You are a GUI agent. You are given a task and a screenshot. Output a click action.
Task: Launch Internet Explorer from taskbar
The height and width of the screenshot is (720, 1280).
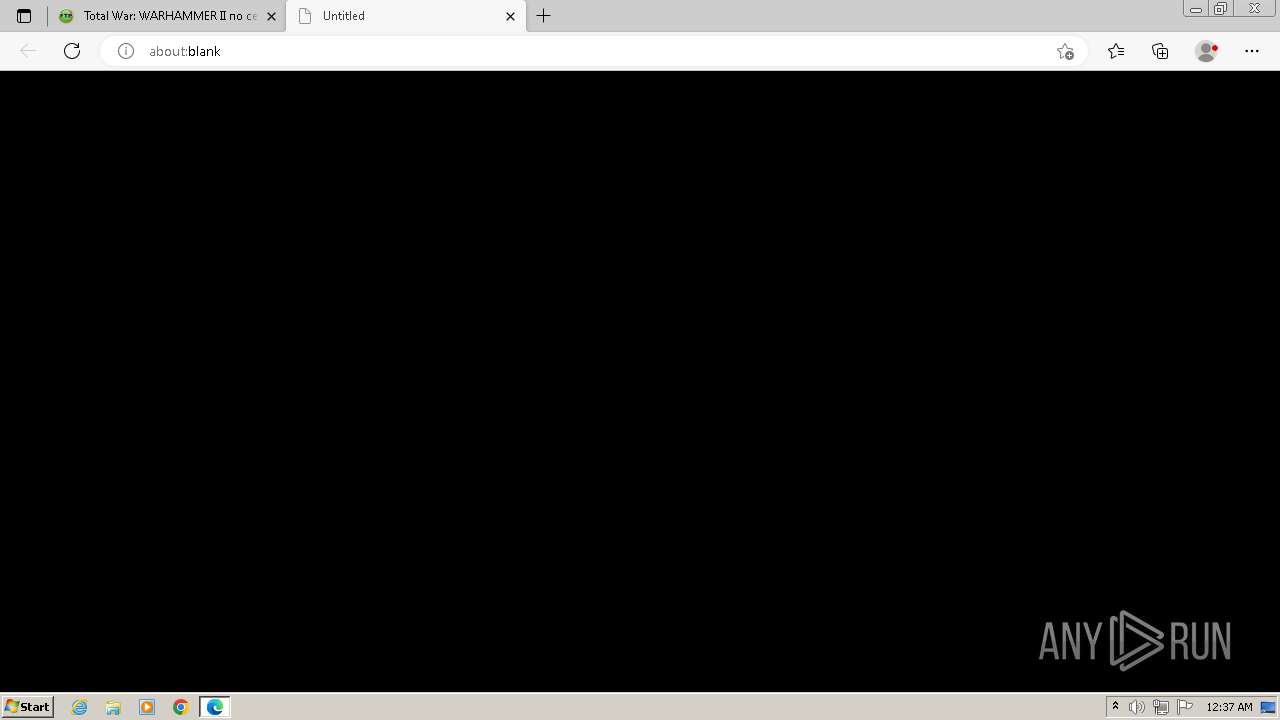(80, 707)
